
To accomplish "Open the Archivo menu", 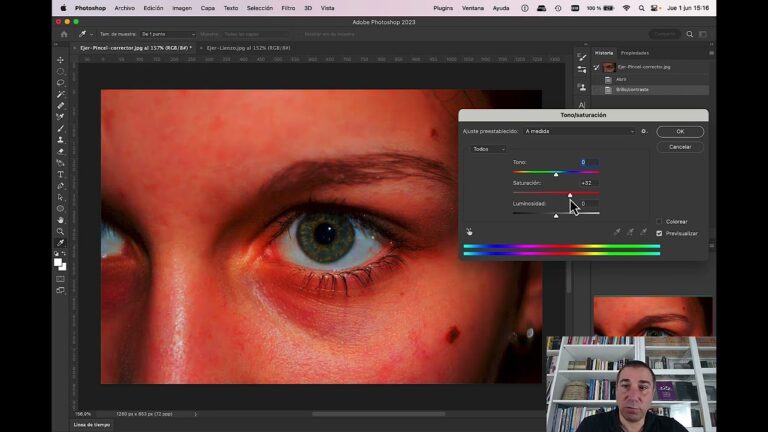I will click(124, 8).
